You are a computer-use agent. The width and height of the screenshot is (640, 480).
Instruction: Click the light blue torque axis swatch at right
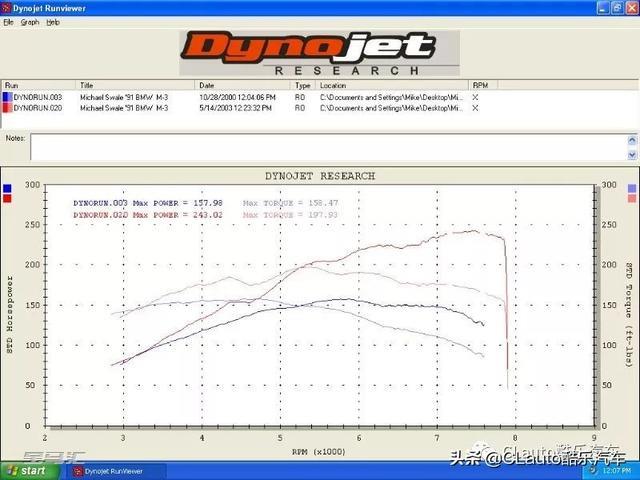pos(632,189)
